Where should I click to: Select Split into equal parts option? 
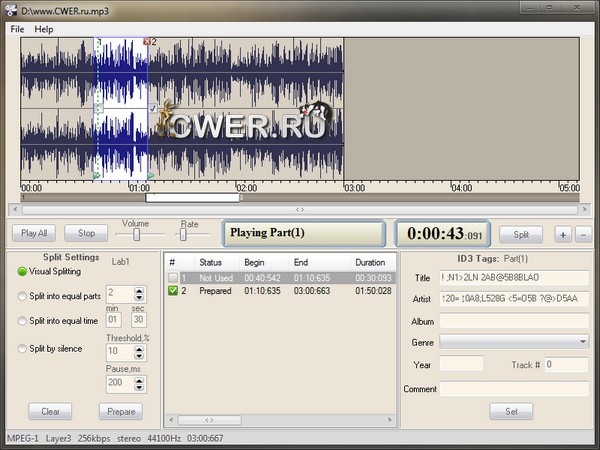(23, 296)
